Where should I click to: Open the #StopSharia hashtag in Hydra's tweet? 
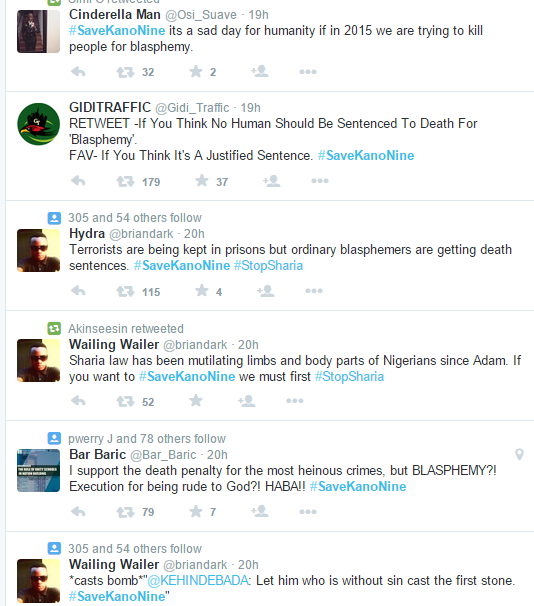[x=269, y=266]
